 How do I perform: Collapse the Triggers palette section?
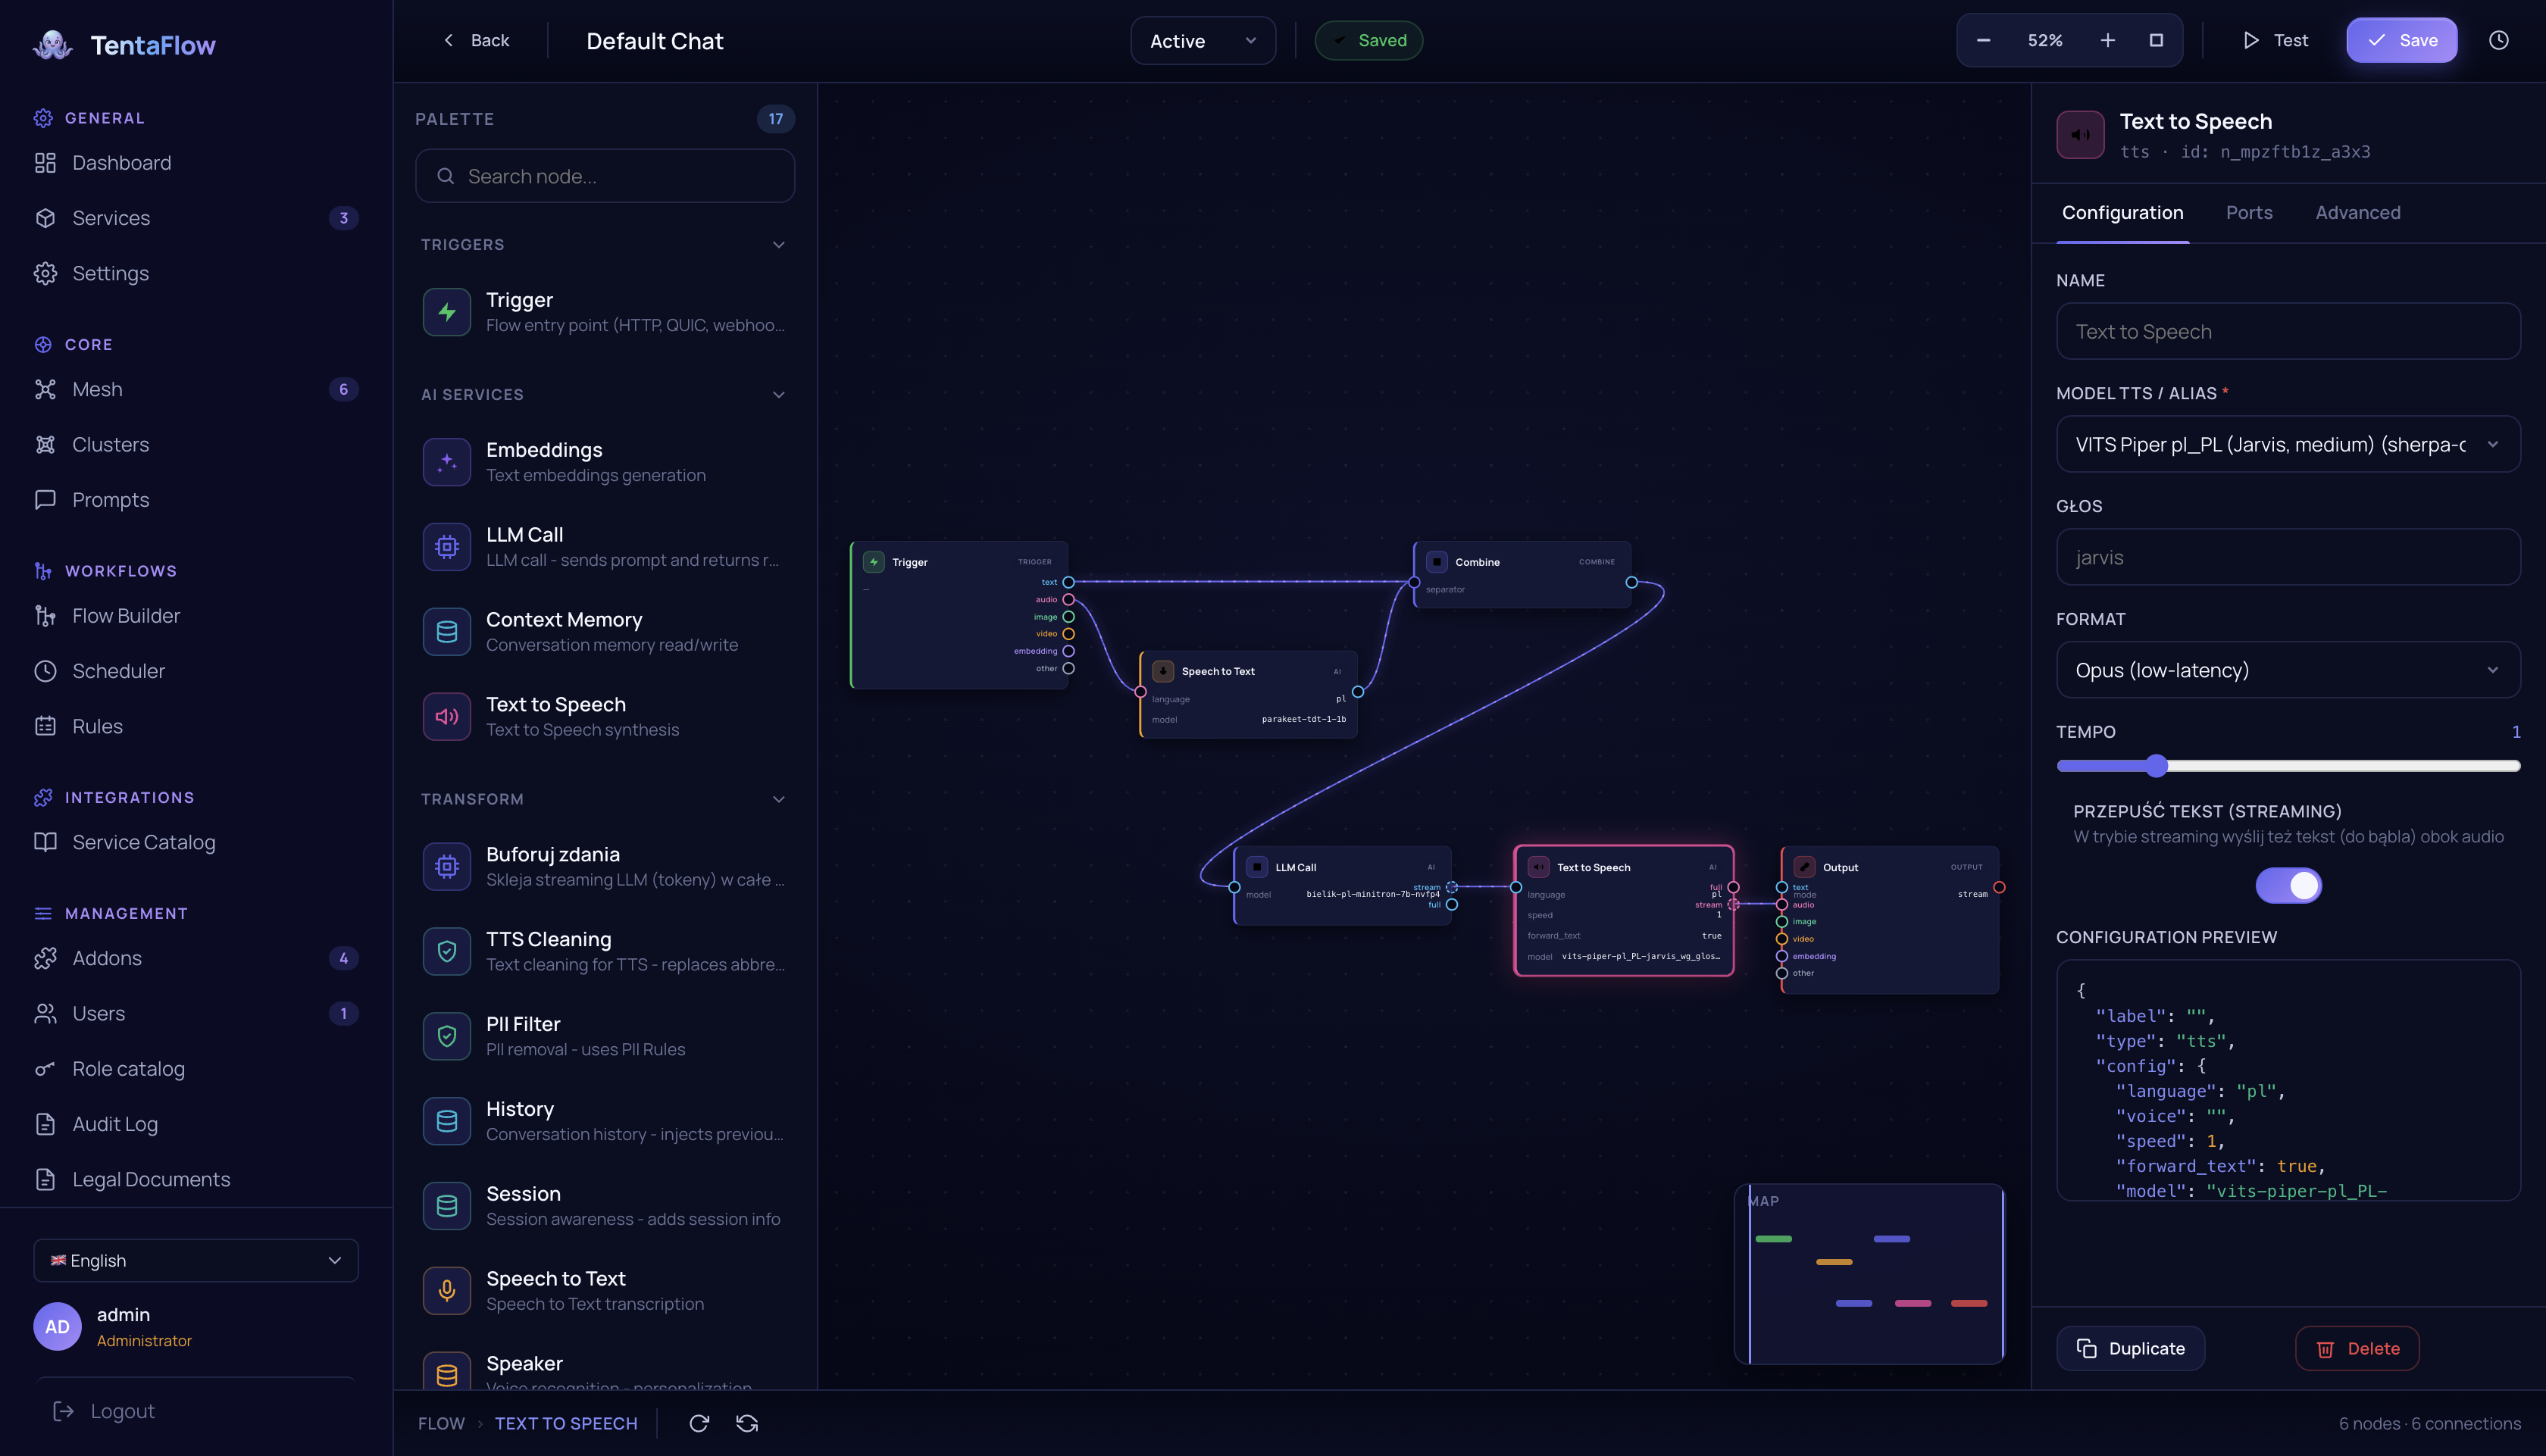coord(778,245)
